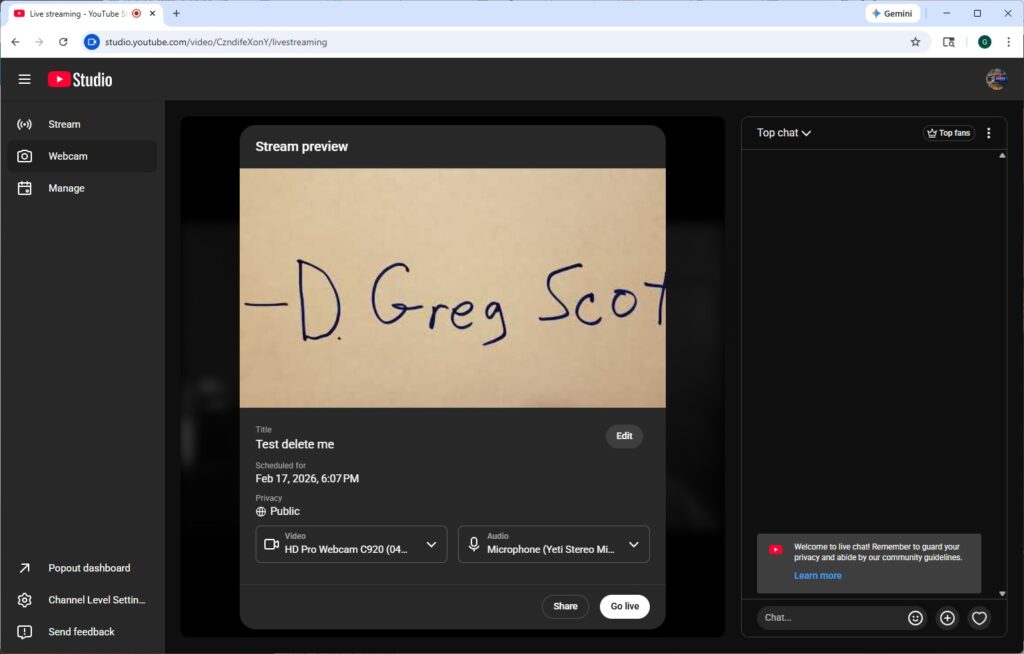Open the Gemini button in the browser toolbar
Screen dimensions: 1024x654
[891, 13]
